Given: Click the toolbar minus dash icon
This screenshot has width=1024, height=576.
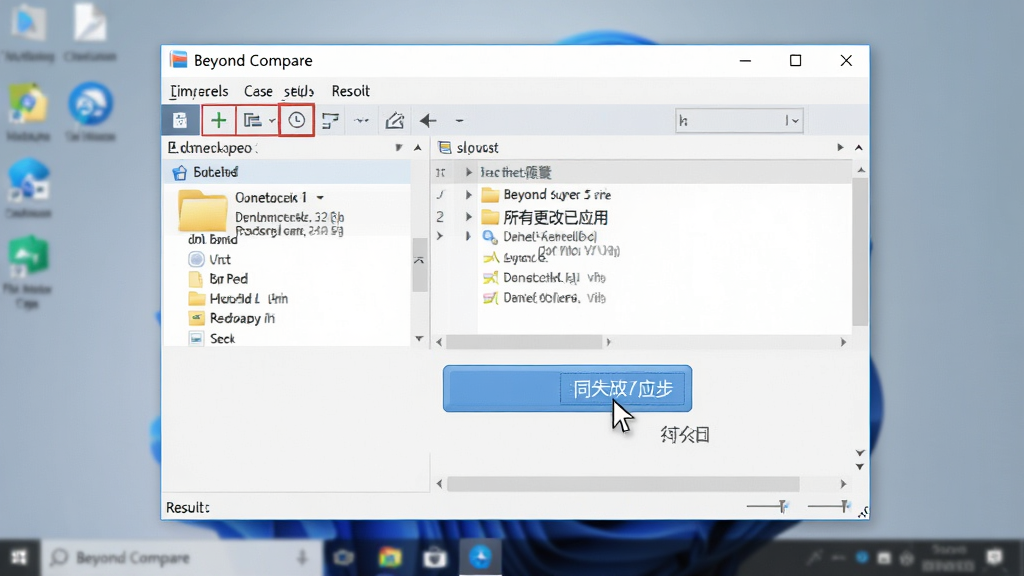Looking at the screenshot, I should [x=459, y=121].
